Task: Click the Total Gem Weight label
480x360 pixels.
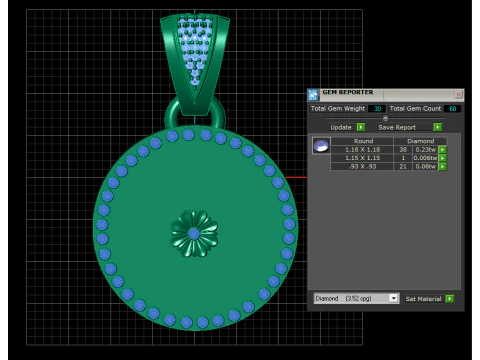Action: click(338, 109)
